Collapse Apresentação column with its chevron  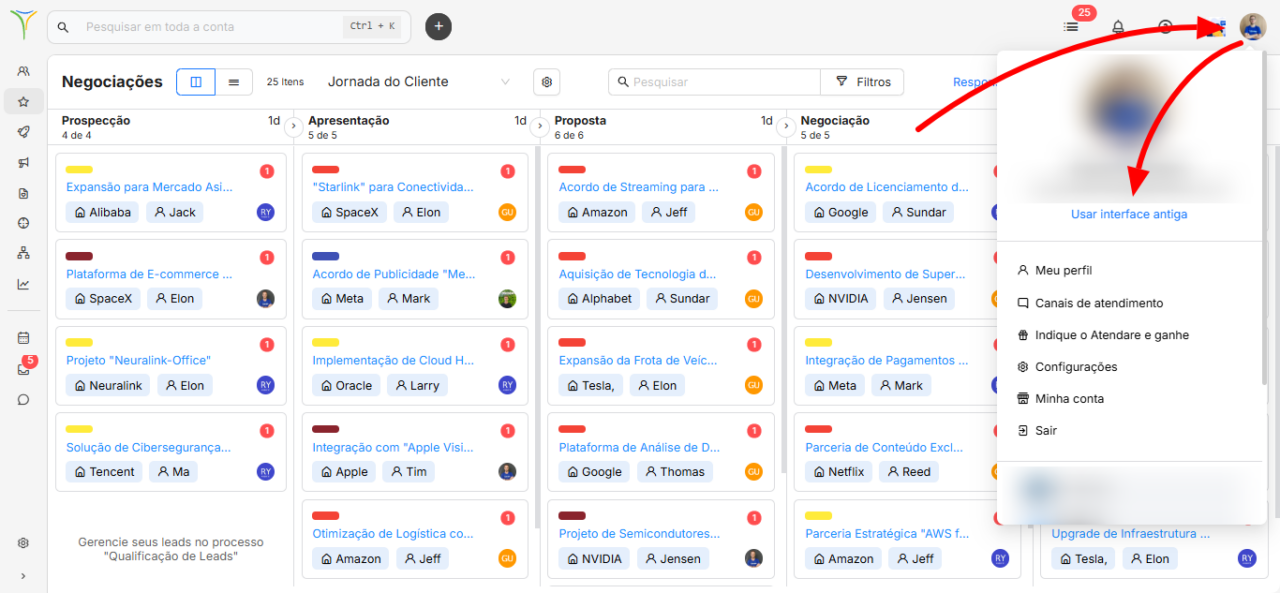pos(539,127)
